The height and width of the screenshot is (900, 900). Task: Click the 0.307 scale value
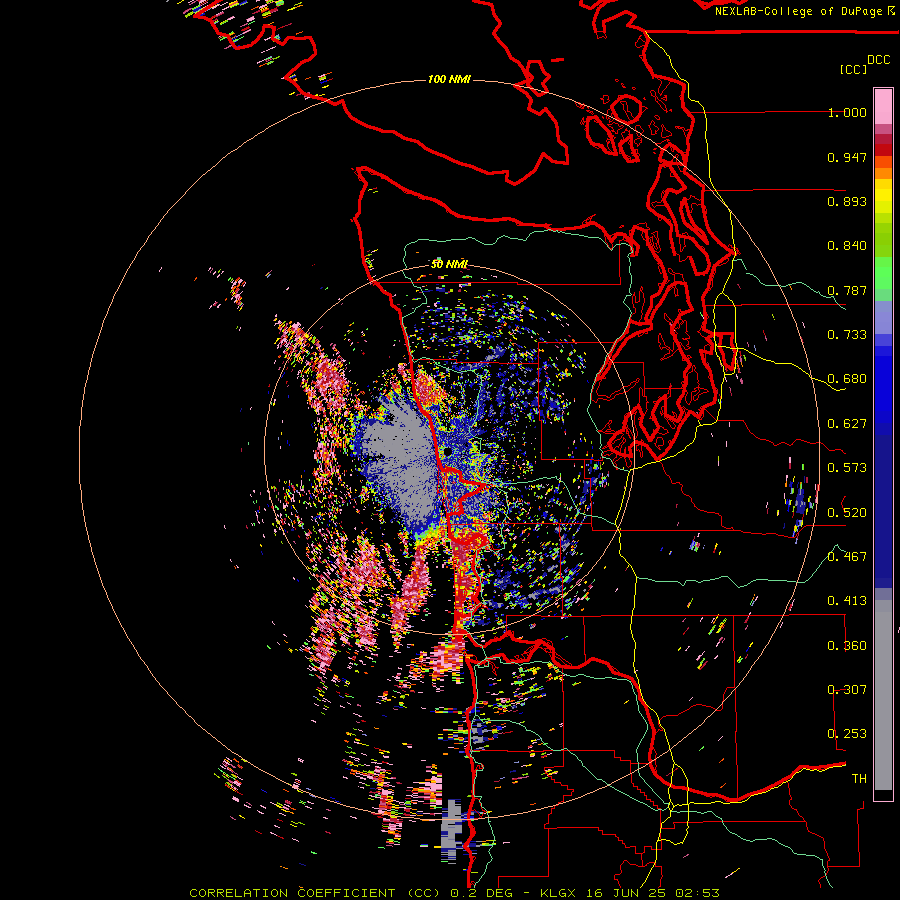point(847,689)
